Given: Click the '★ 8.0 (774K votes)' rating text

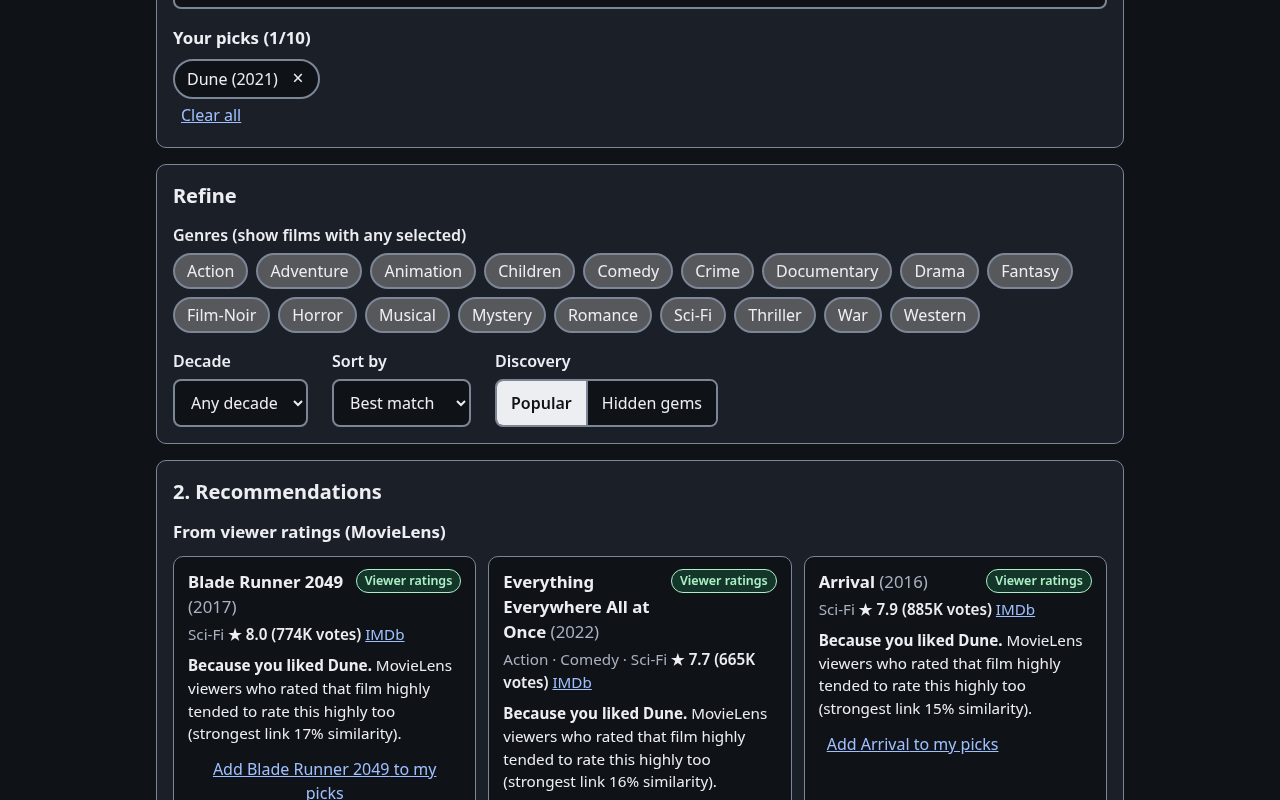Looking at the screenshot, I should tap(295, 634).
